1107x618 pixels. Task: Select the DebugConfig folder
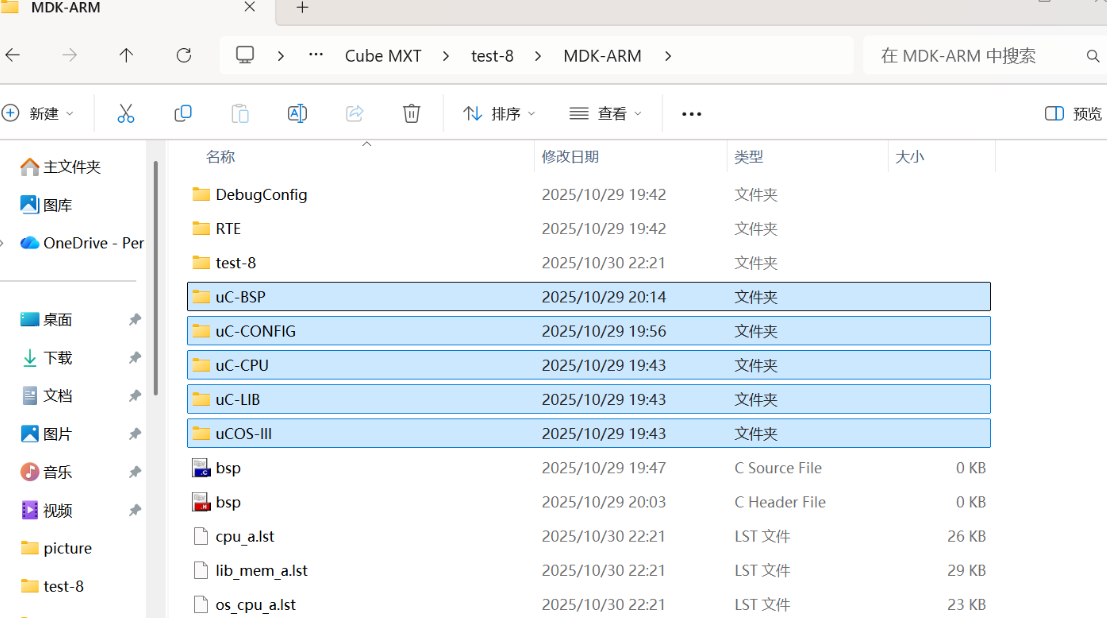(x=589, y=194)
